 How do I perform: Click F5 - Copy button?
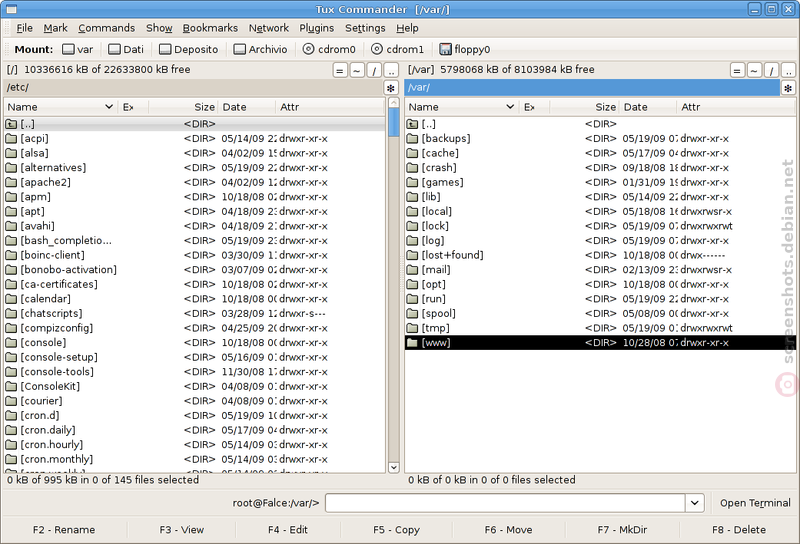pyautogui.click(x=396, y=530)
